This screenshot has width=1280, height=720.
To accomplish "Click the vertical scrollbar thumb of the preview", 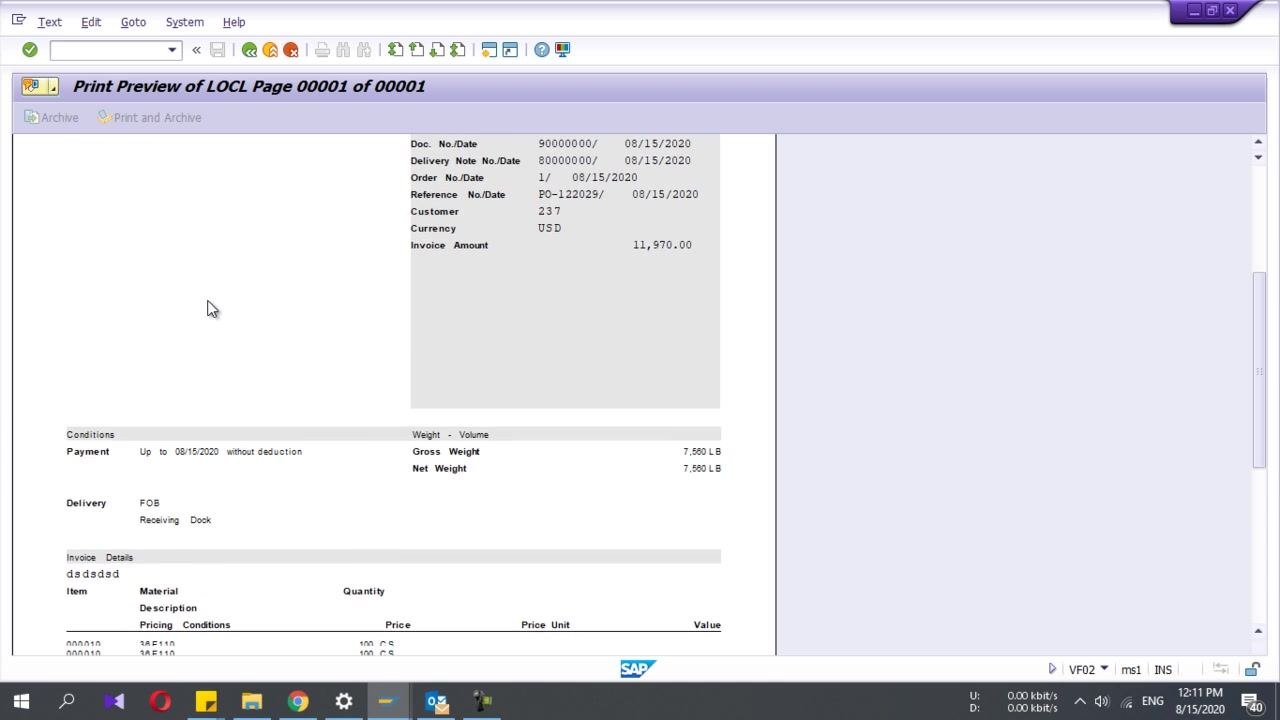I will tap(1259, 370).
